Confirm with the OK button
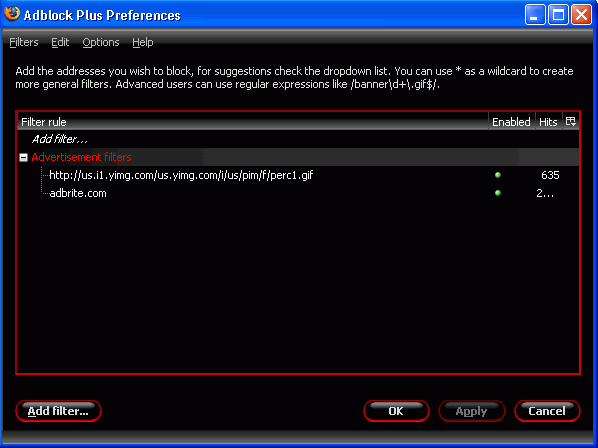598x448 pixels. pos(396,411)
